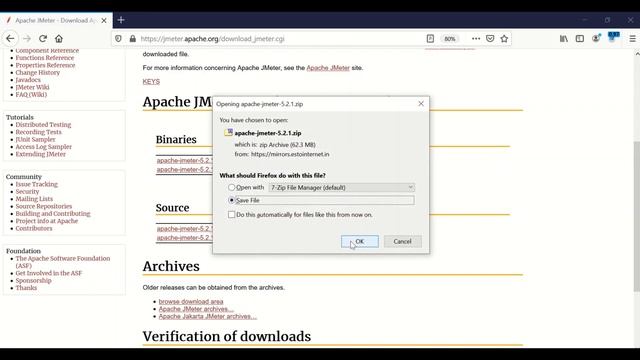Show site security via padlock icon
Screen dimensions: 640x360
(x=133, y=39)
